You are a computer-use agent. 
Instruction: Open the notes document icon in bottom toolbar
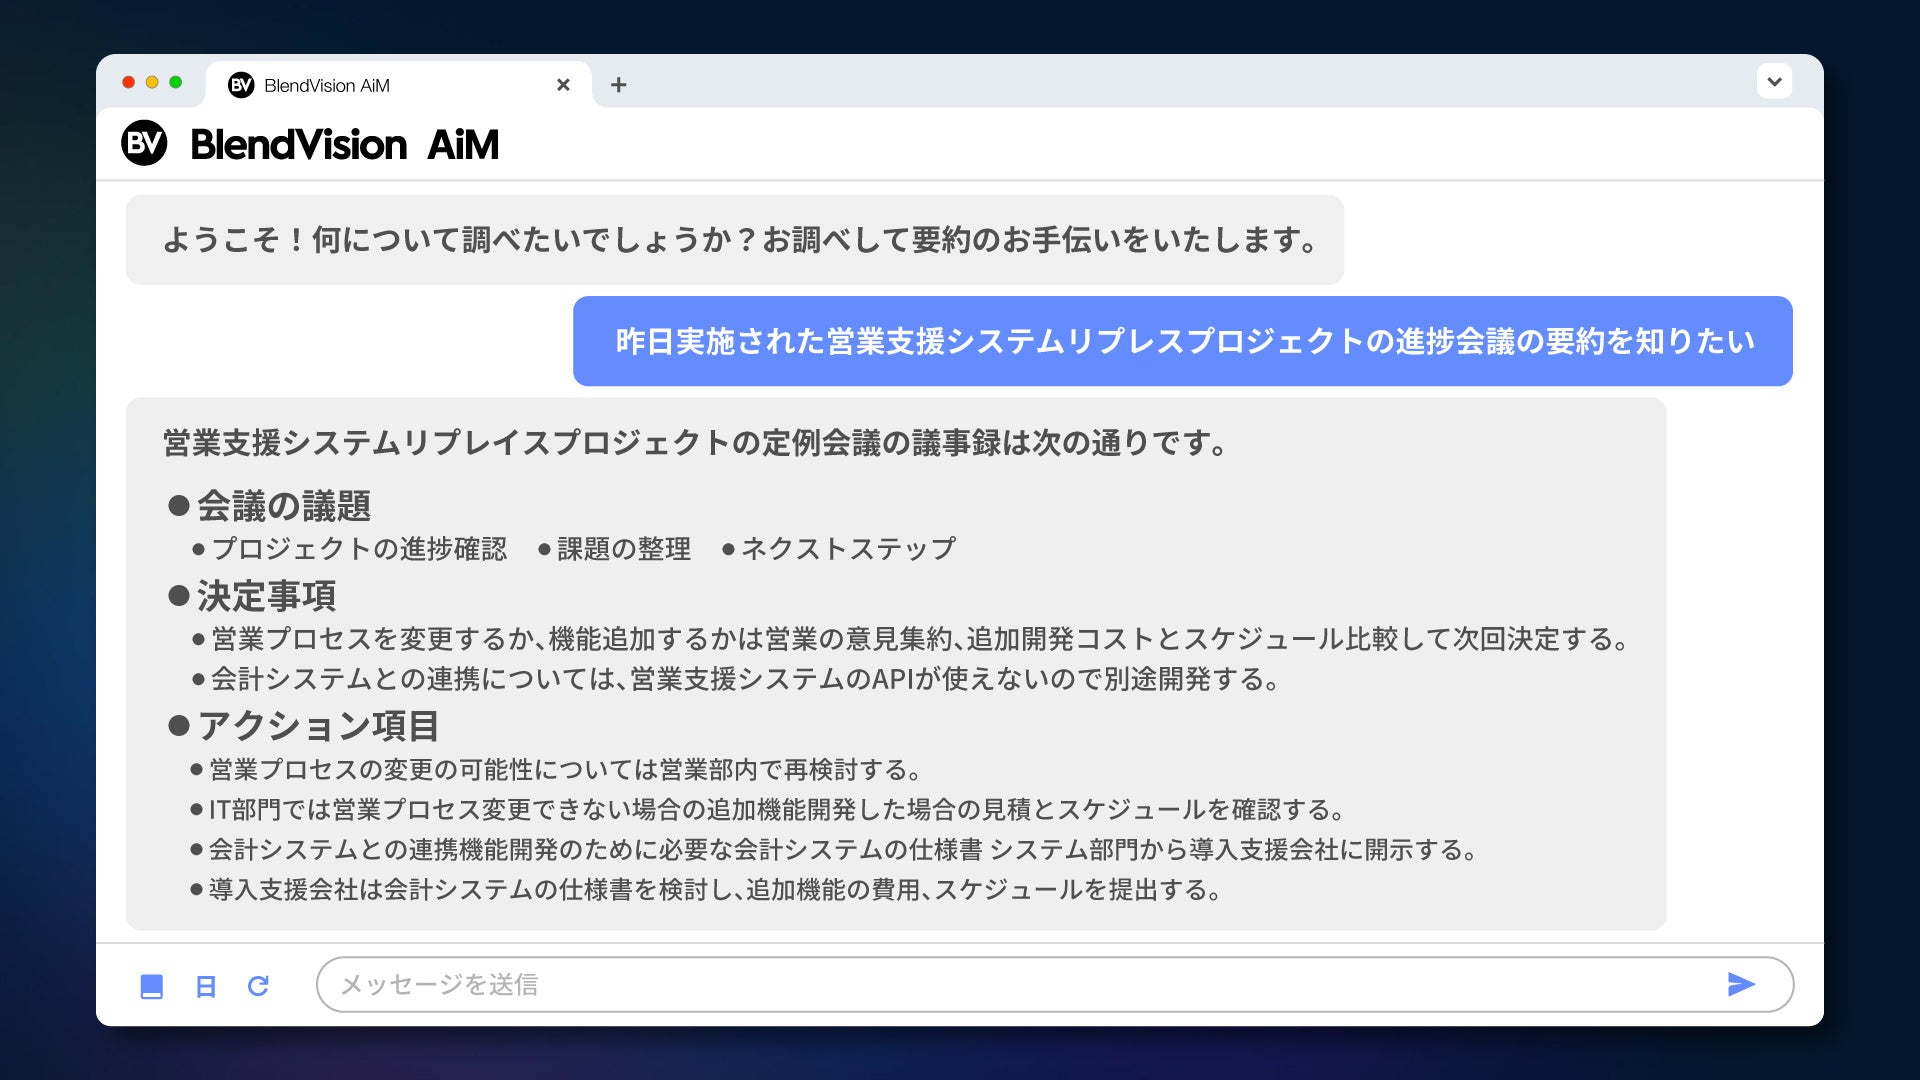point(205,986)
